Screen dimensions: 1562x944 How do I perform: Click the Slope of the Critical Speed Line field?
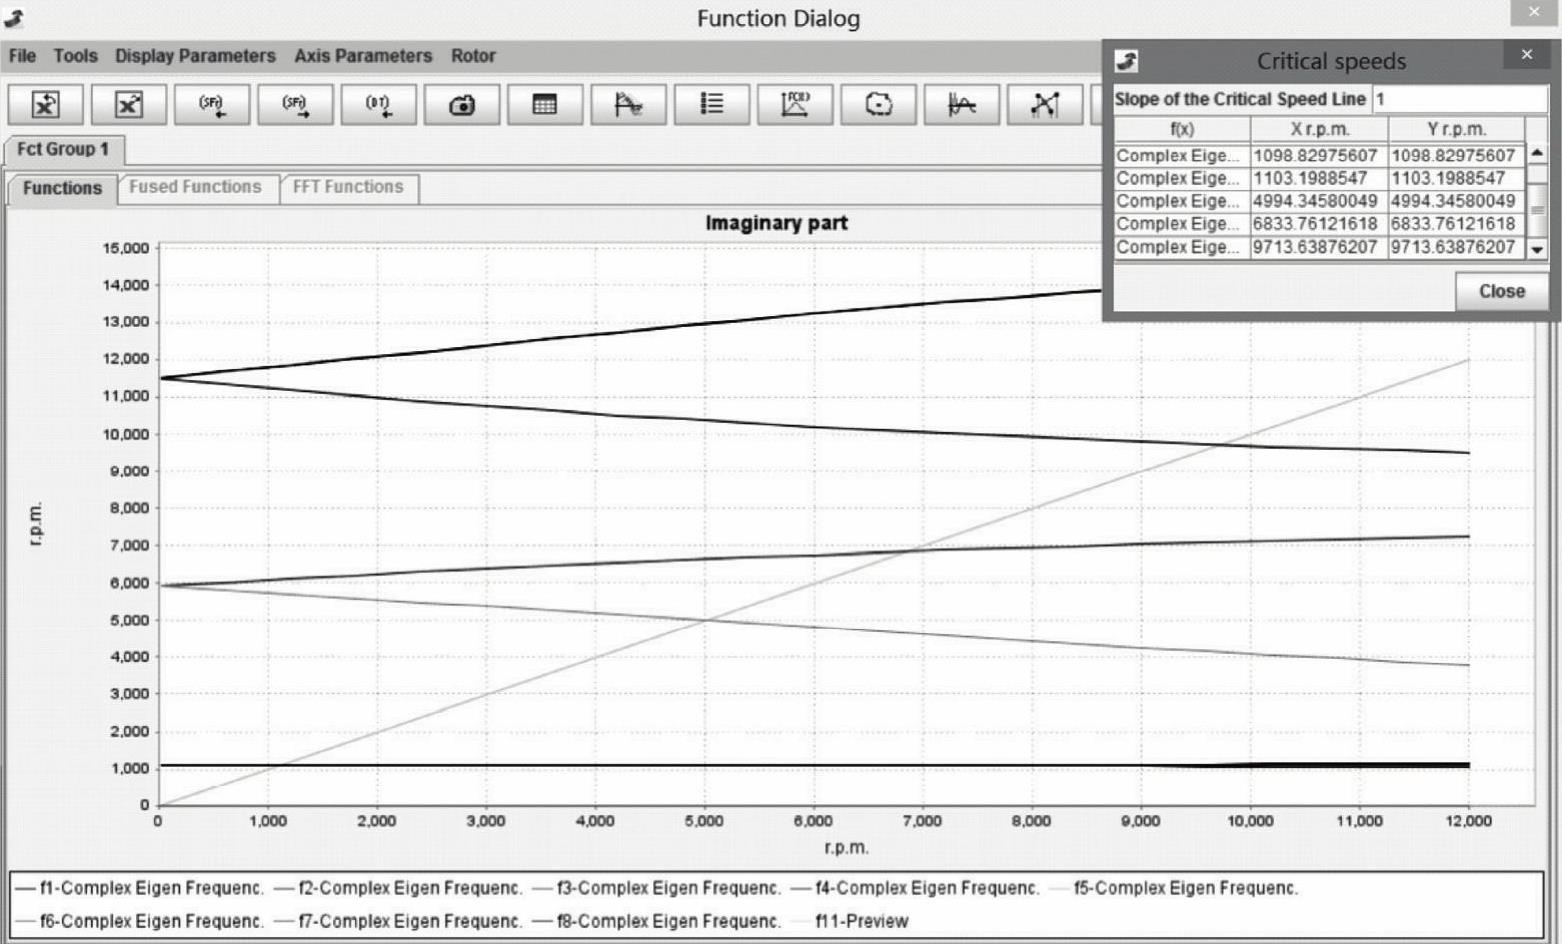1458,99
